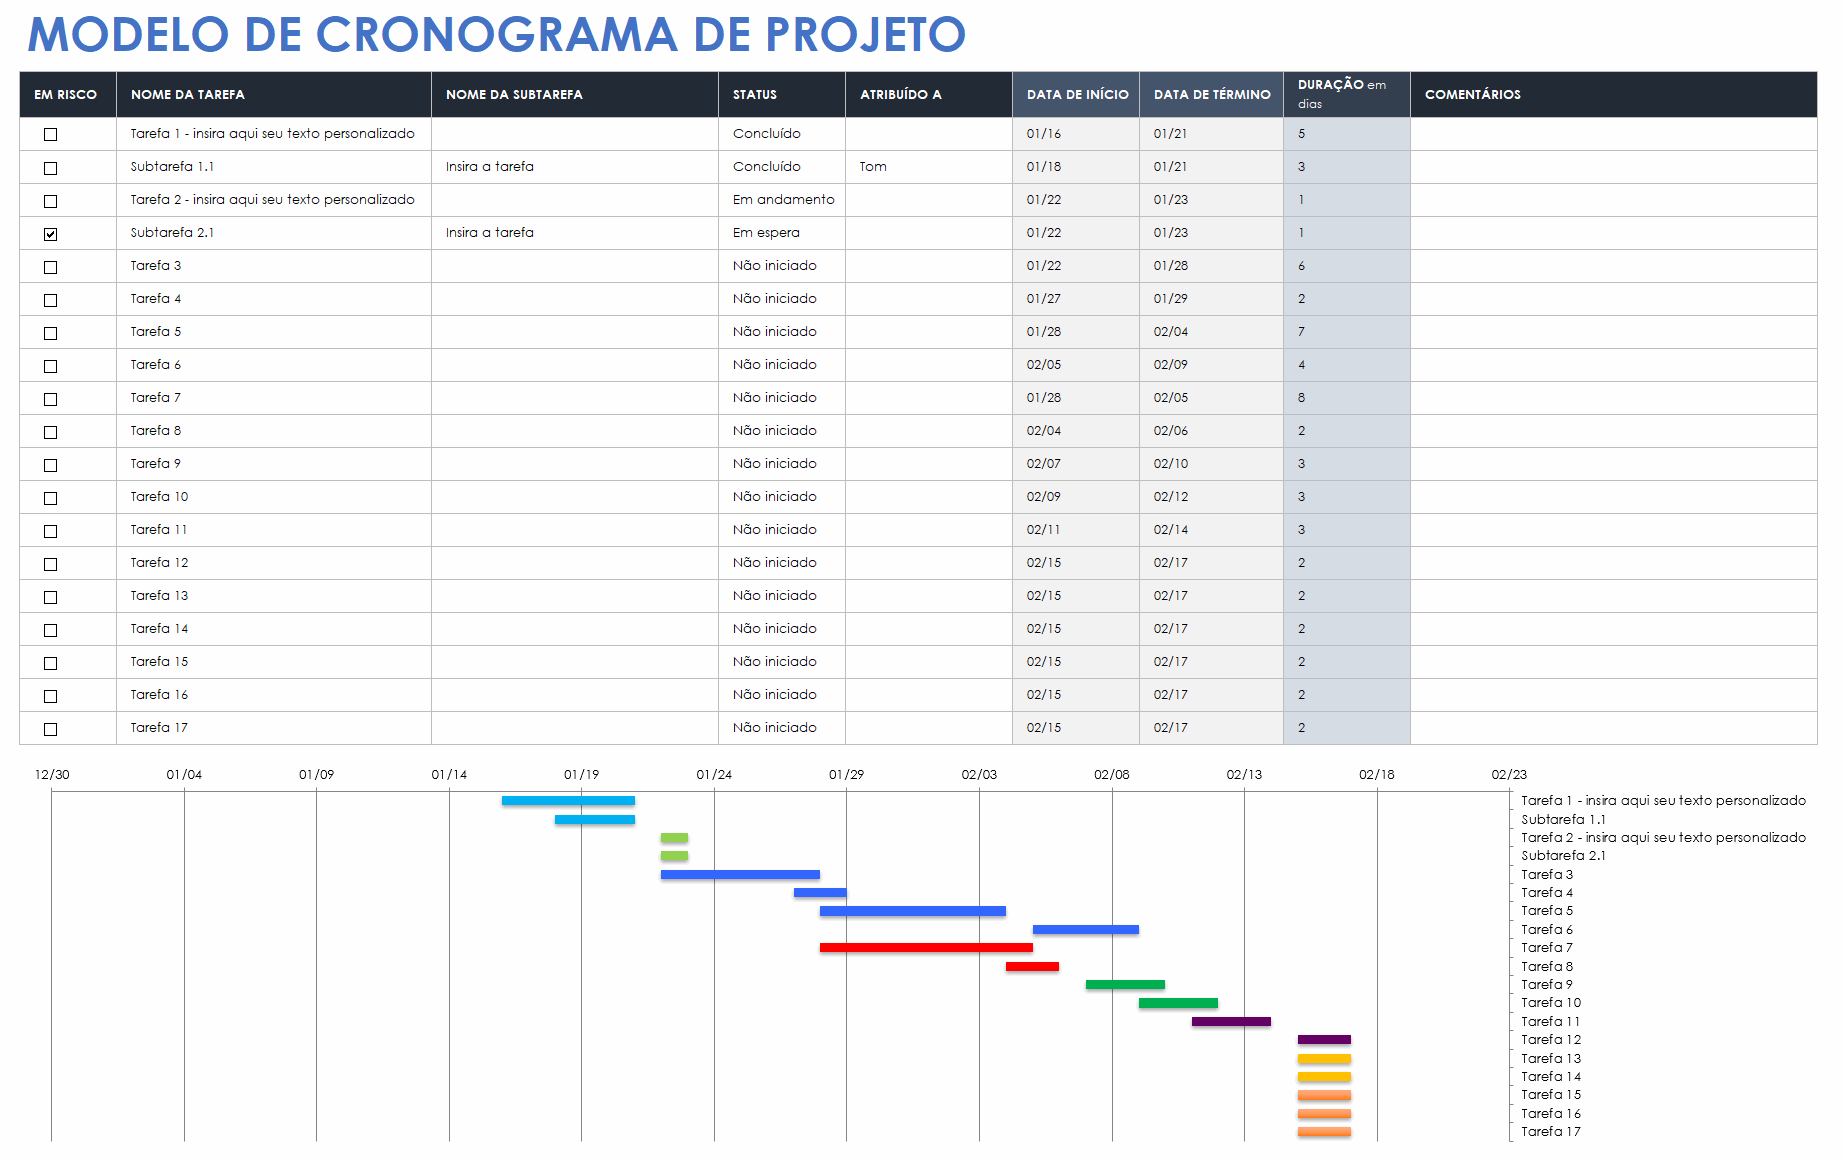
Task: Click the green Gantt bar for Tarefa 10
Action: pos(1178,1003)
